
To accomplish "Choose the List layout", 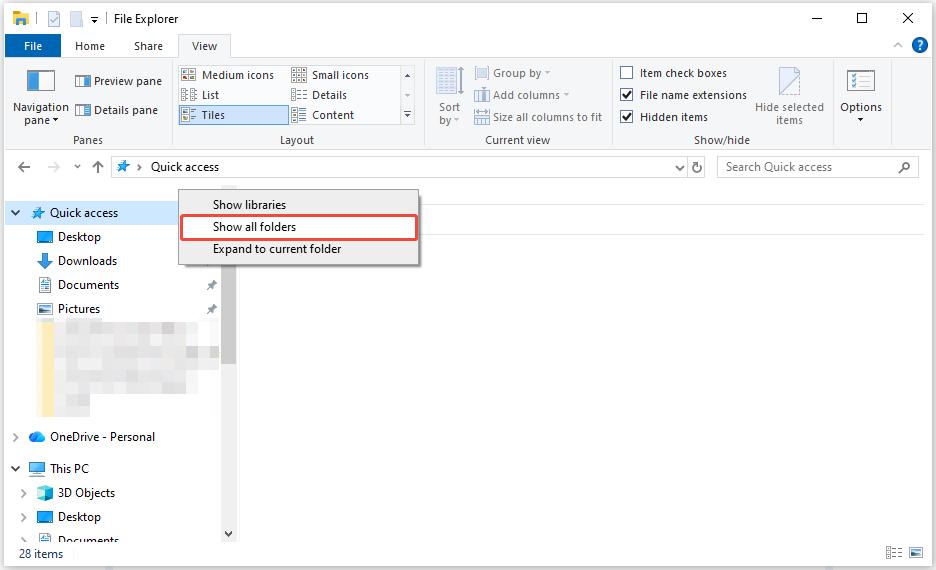I will click(x=200, y=95).
